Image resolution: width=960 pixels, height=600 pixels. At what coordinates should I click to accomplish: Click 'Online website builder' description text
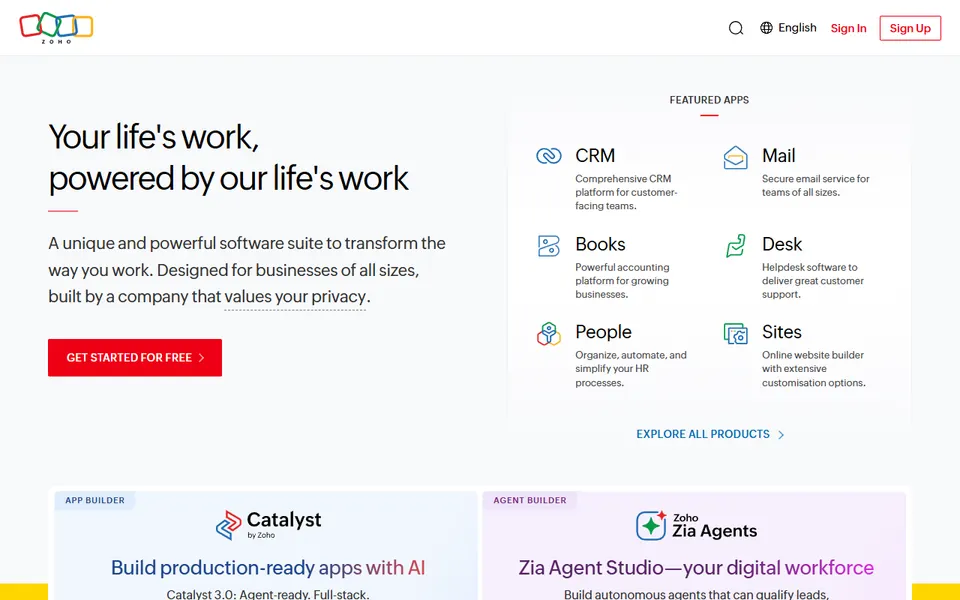click(x=814, y=369)
